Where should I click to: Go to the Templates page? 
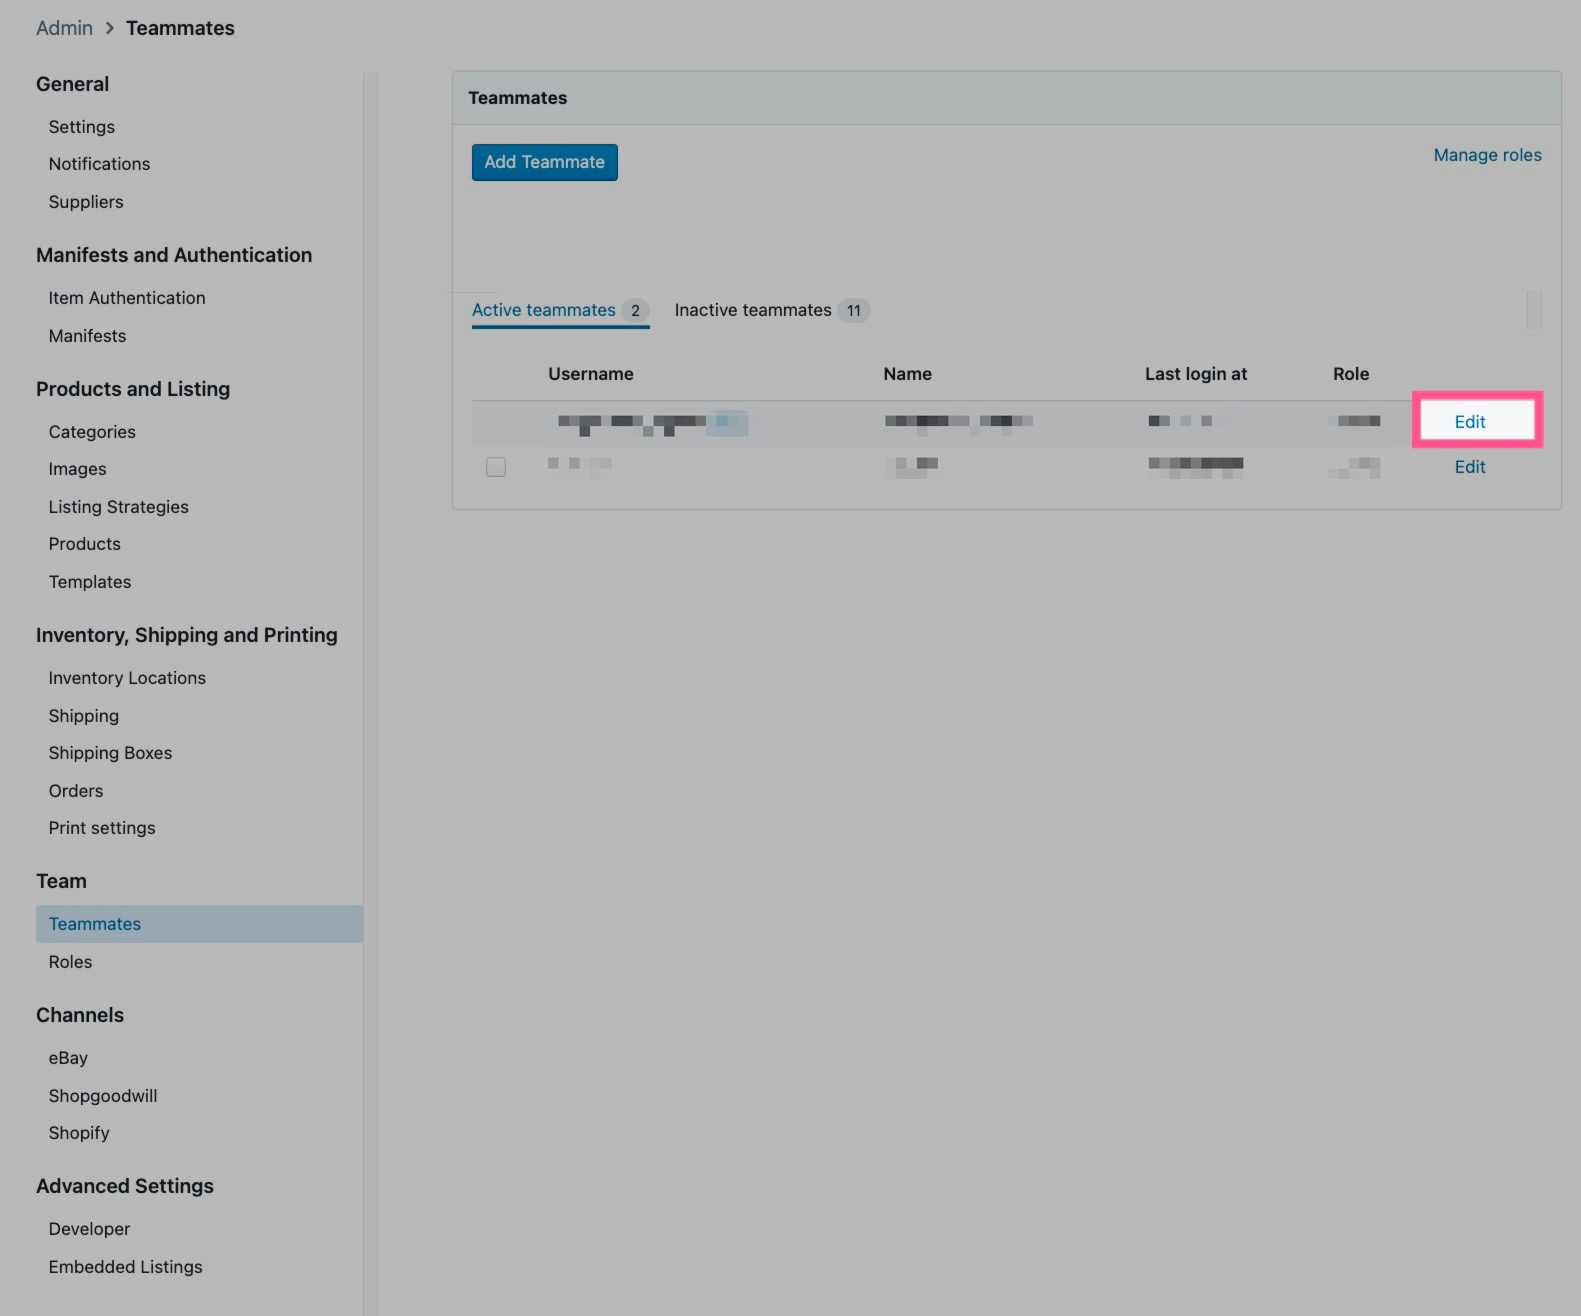point(90,582)
